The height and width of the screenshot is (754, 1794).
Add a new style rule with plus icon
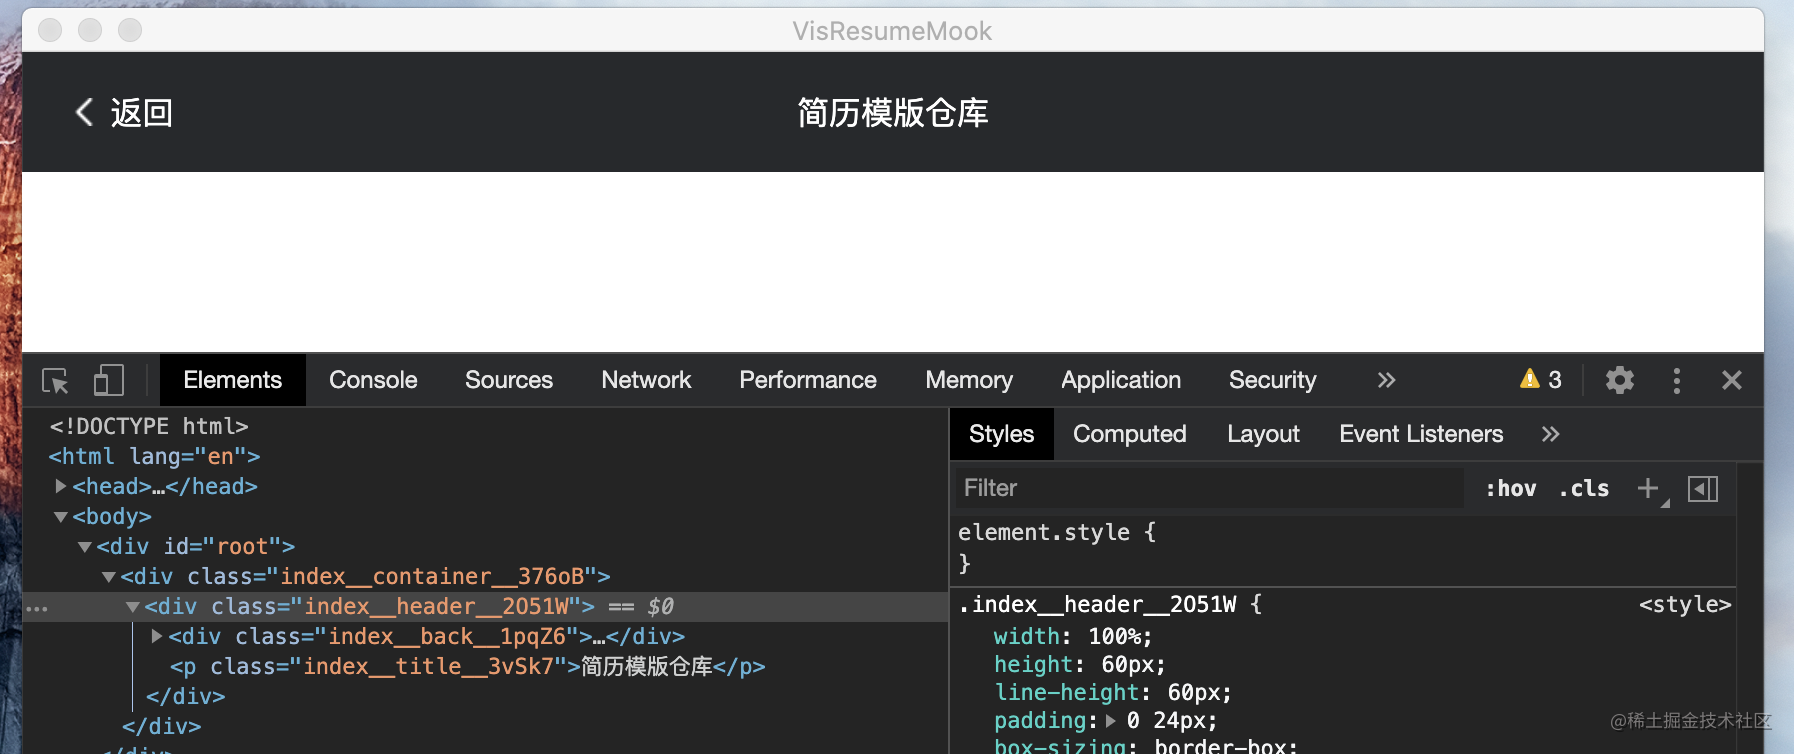[1647, 488]
